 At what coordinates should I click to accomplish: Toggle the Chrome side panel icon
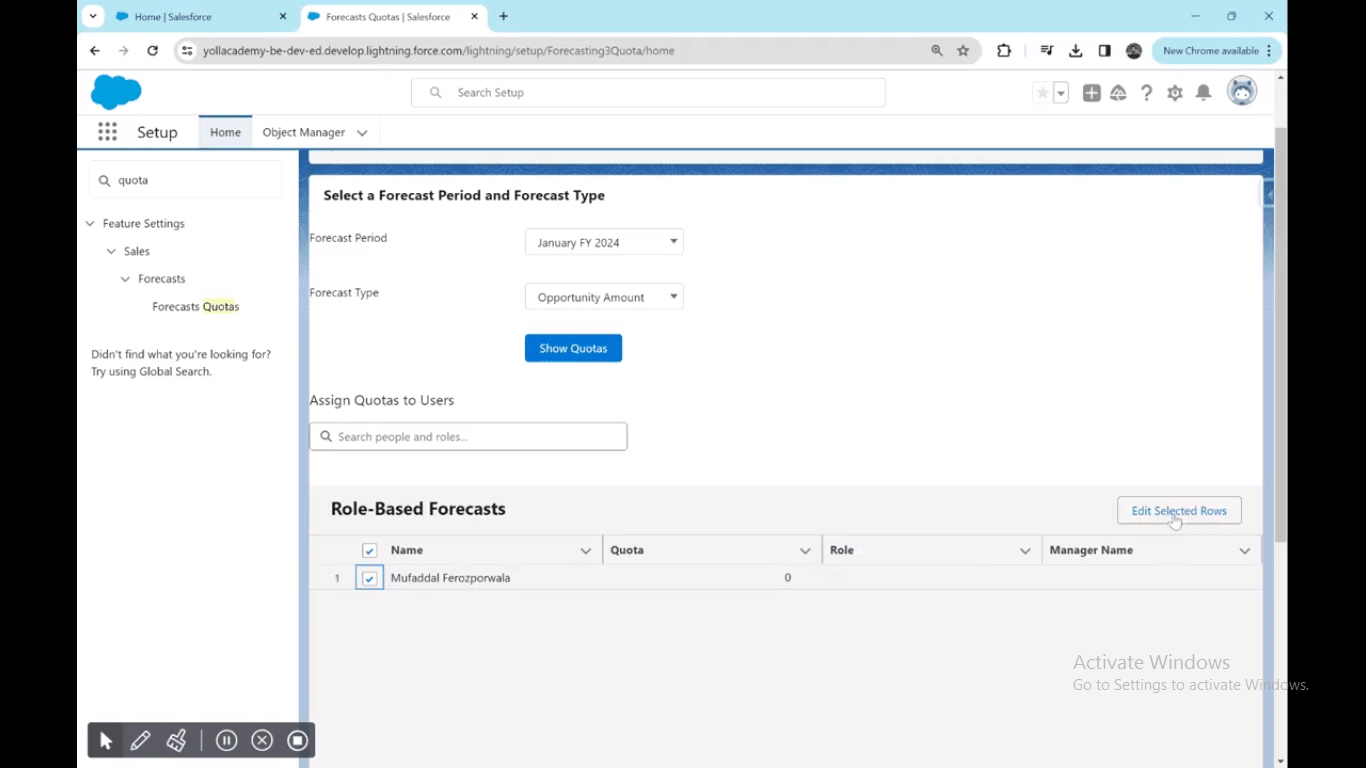1105,50
